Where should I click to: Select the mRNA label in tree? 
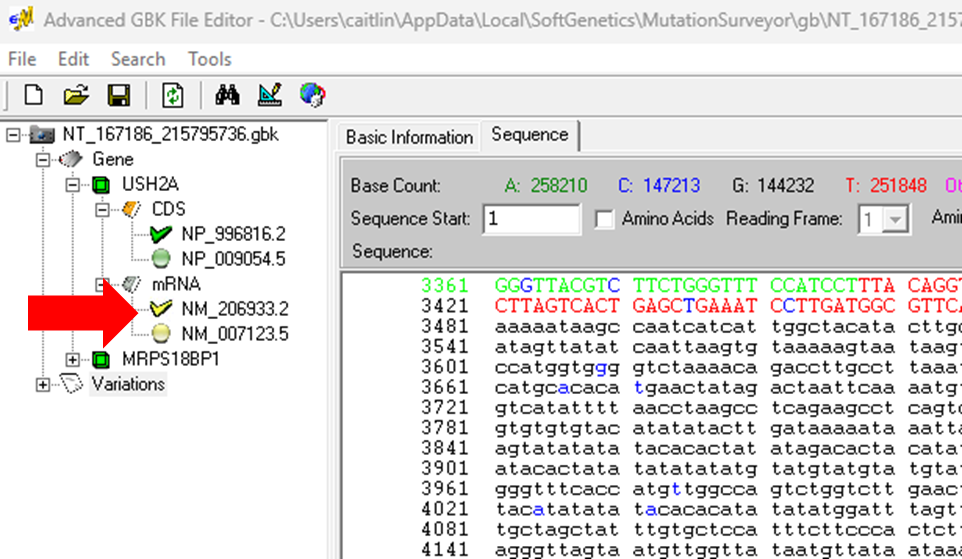pyautogui.click(x=176, y=284)
